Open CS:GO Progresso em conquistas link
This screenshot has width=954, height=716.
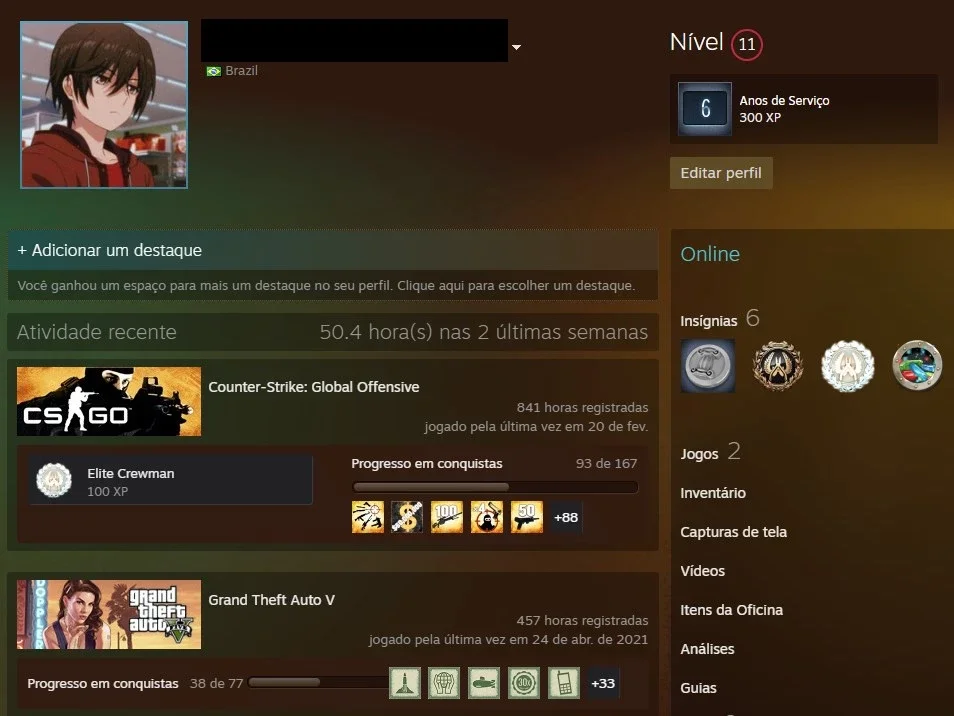click(427, 464)
